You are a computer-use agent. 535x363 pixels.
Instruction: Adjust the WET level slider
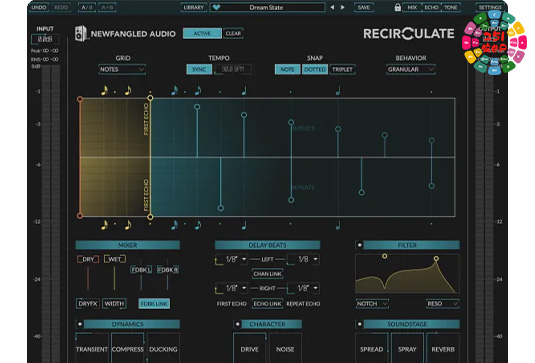click(x=114, y=279)
